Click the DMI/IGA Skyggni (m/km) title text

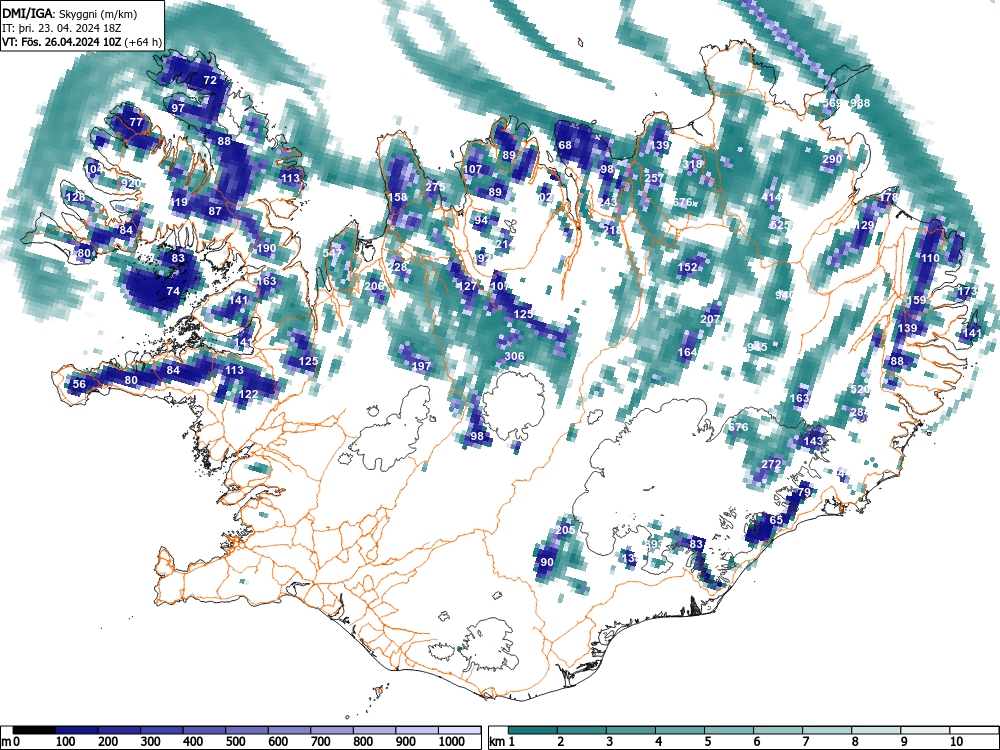click(x=70, y=13)
